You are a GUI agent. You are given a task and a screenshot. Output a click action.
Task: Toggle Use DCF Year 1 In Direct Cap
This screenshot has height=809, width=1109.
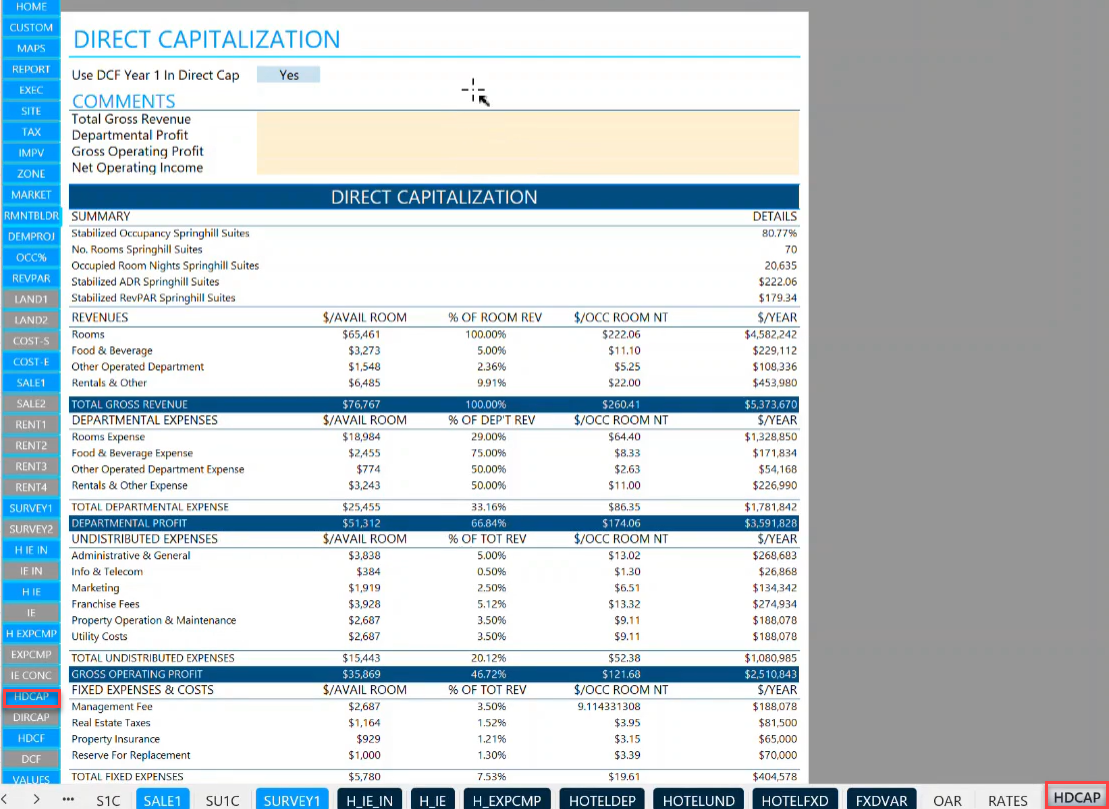[x=288, y=74]
